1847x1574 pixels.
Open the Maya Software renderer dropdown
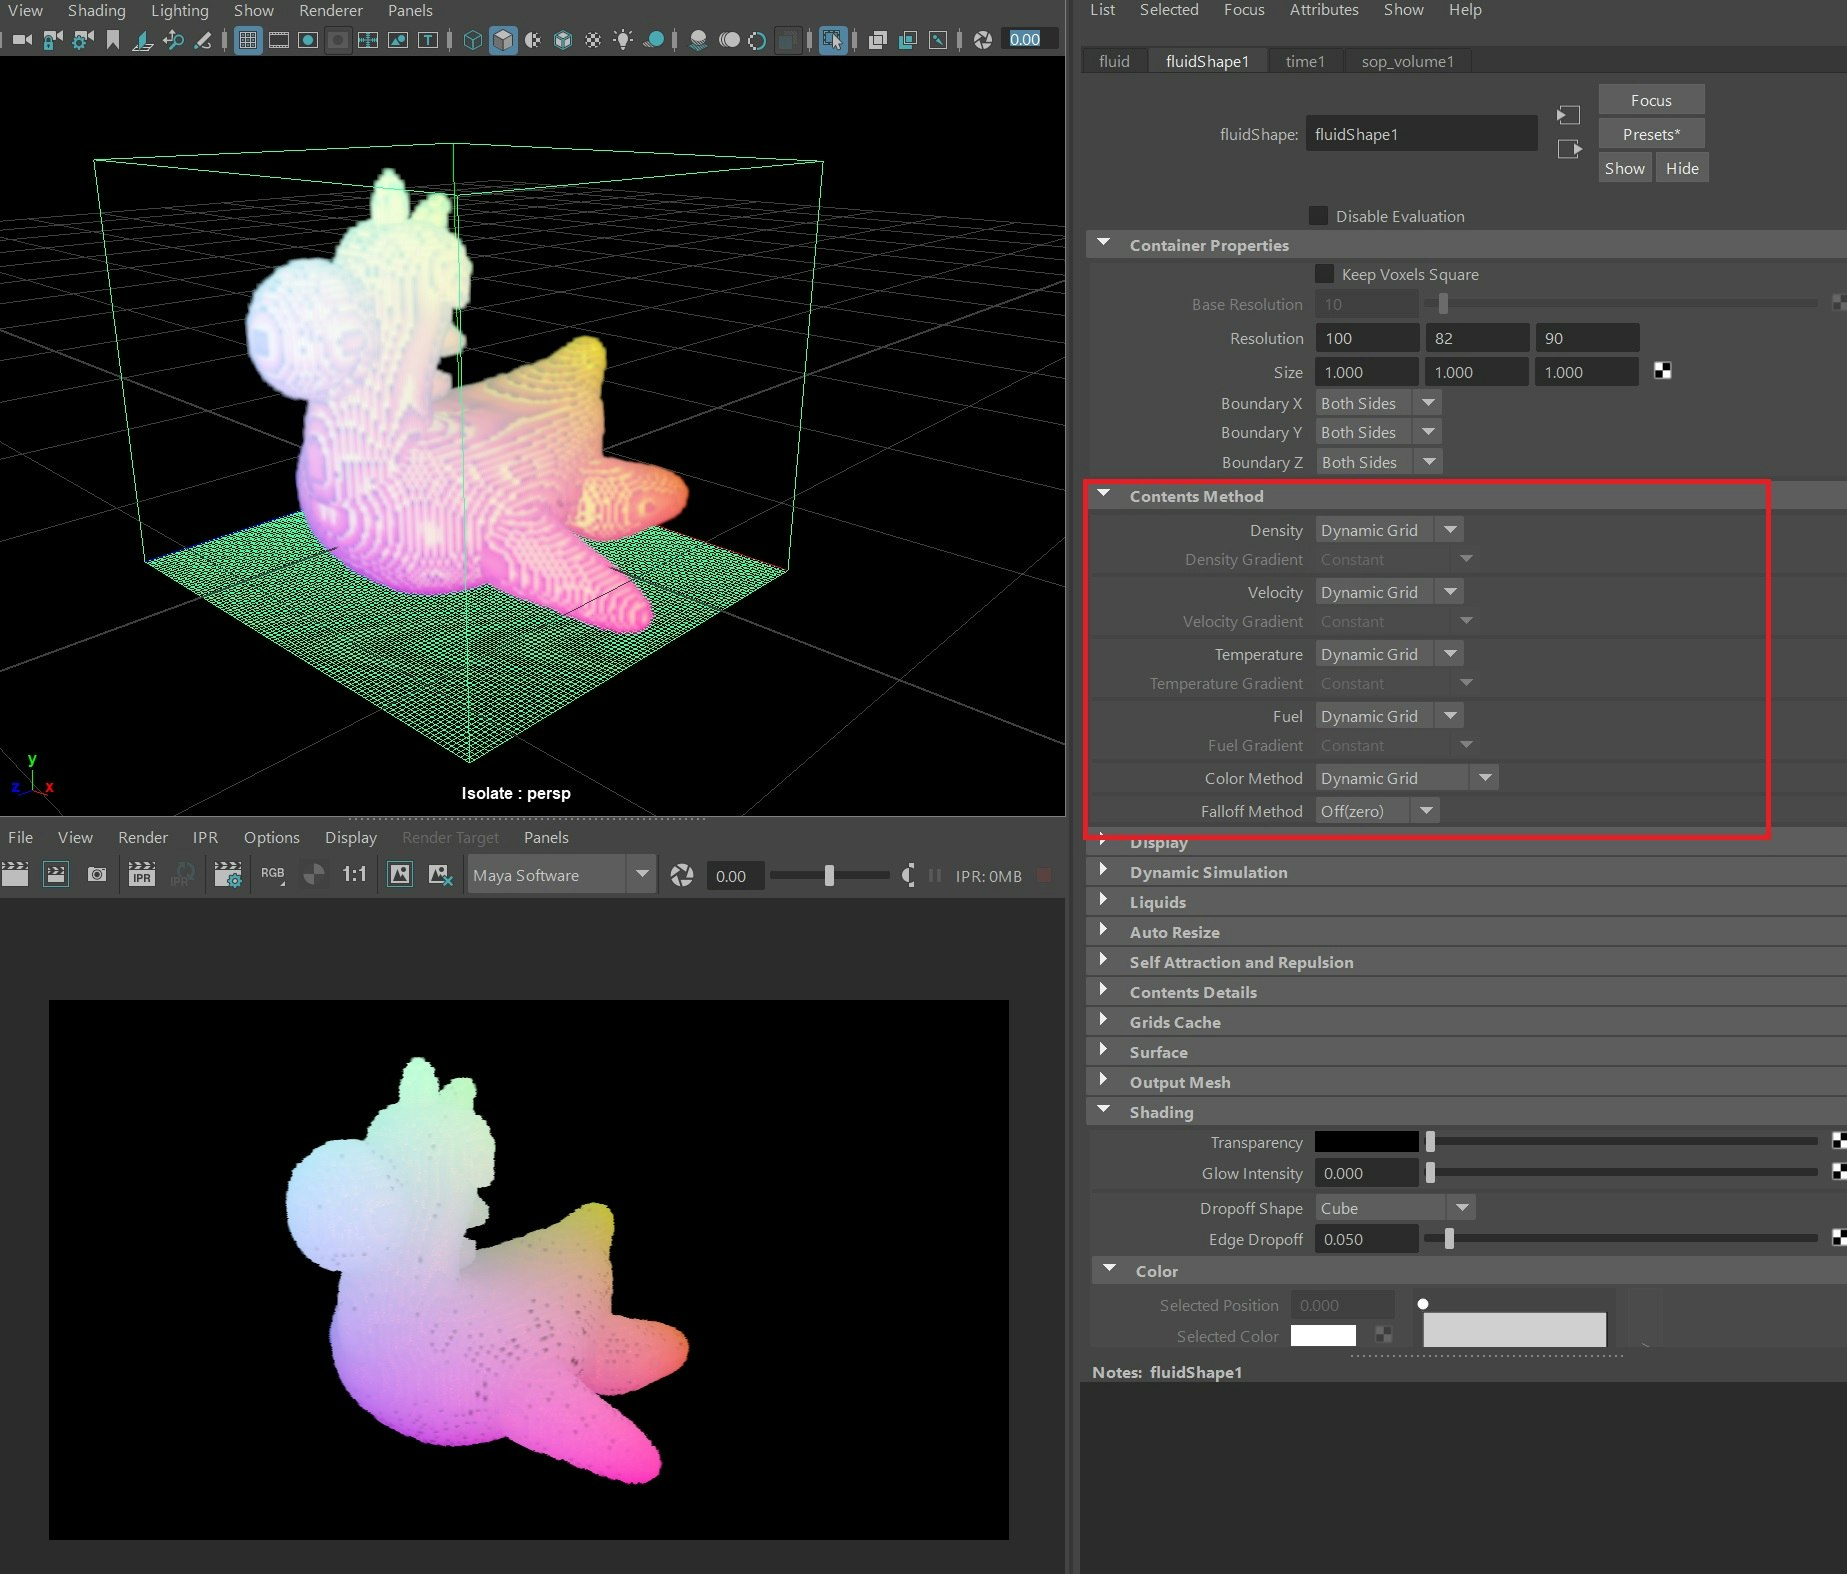pyautogui.click(x=561, y=875)
